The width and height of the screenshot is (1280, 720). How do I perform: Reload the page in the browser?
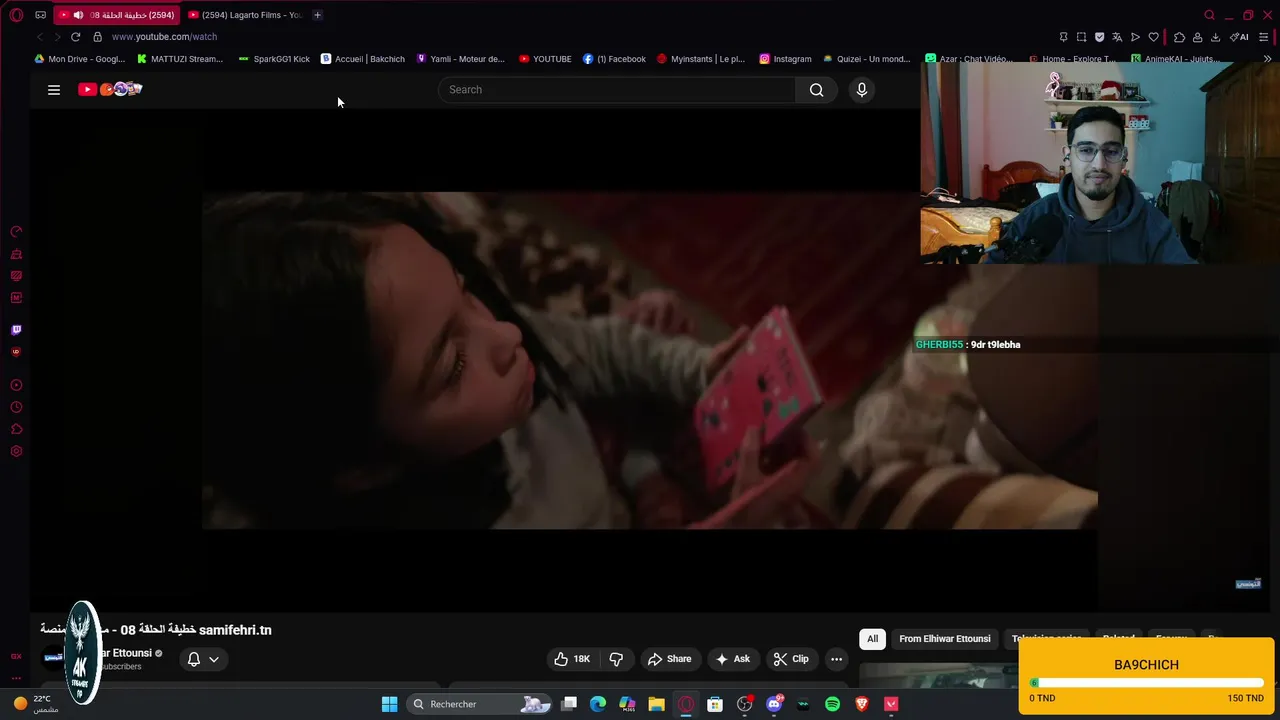click(75, 37)
